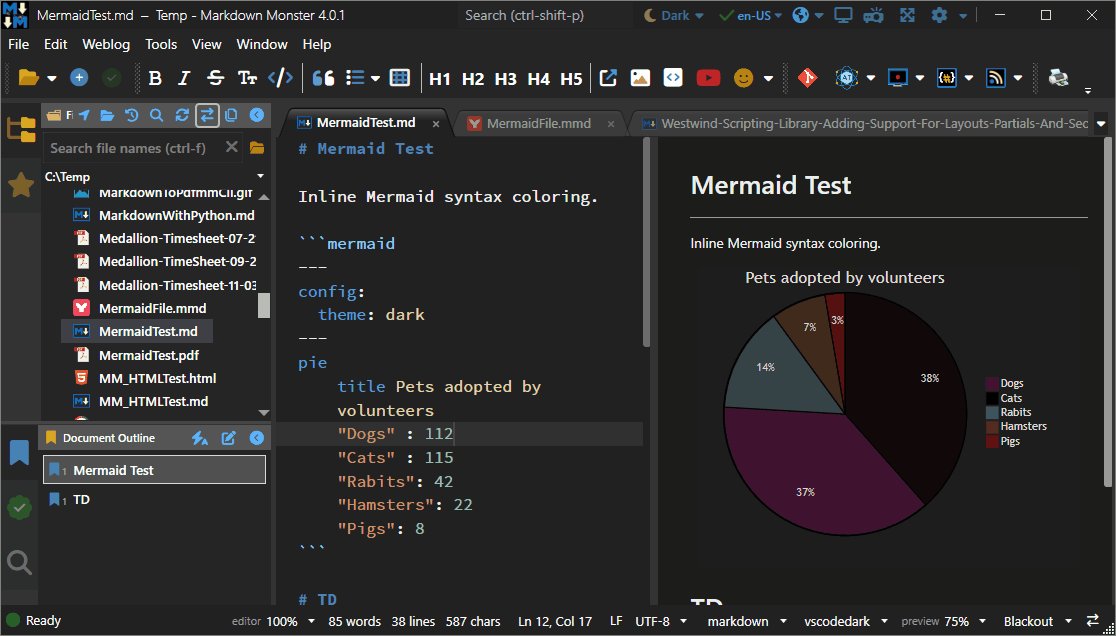
Task: Insert inline code with the code icon
Action: (x=280, y=78)
